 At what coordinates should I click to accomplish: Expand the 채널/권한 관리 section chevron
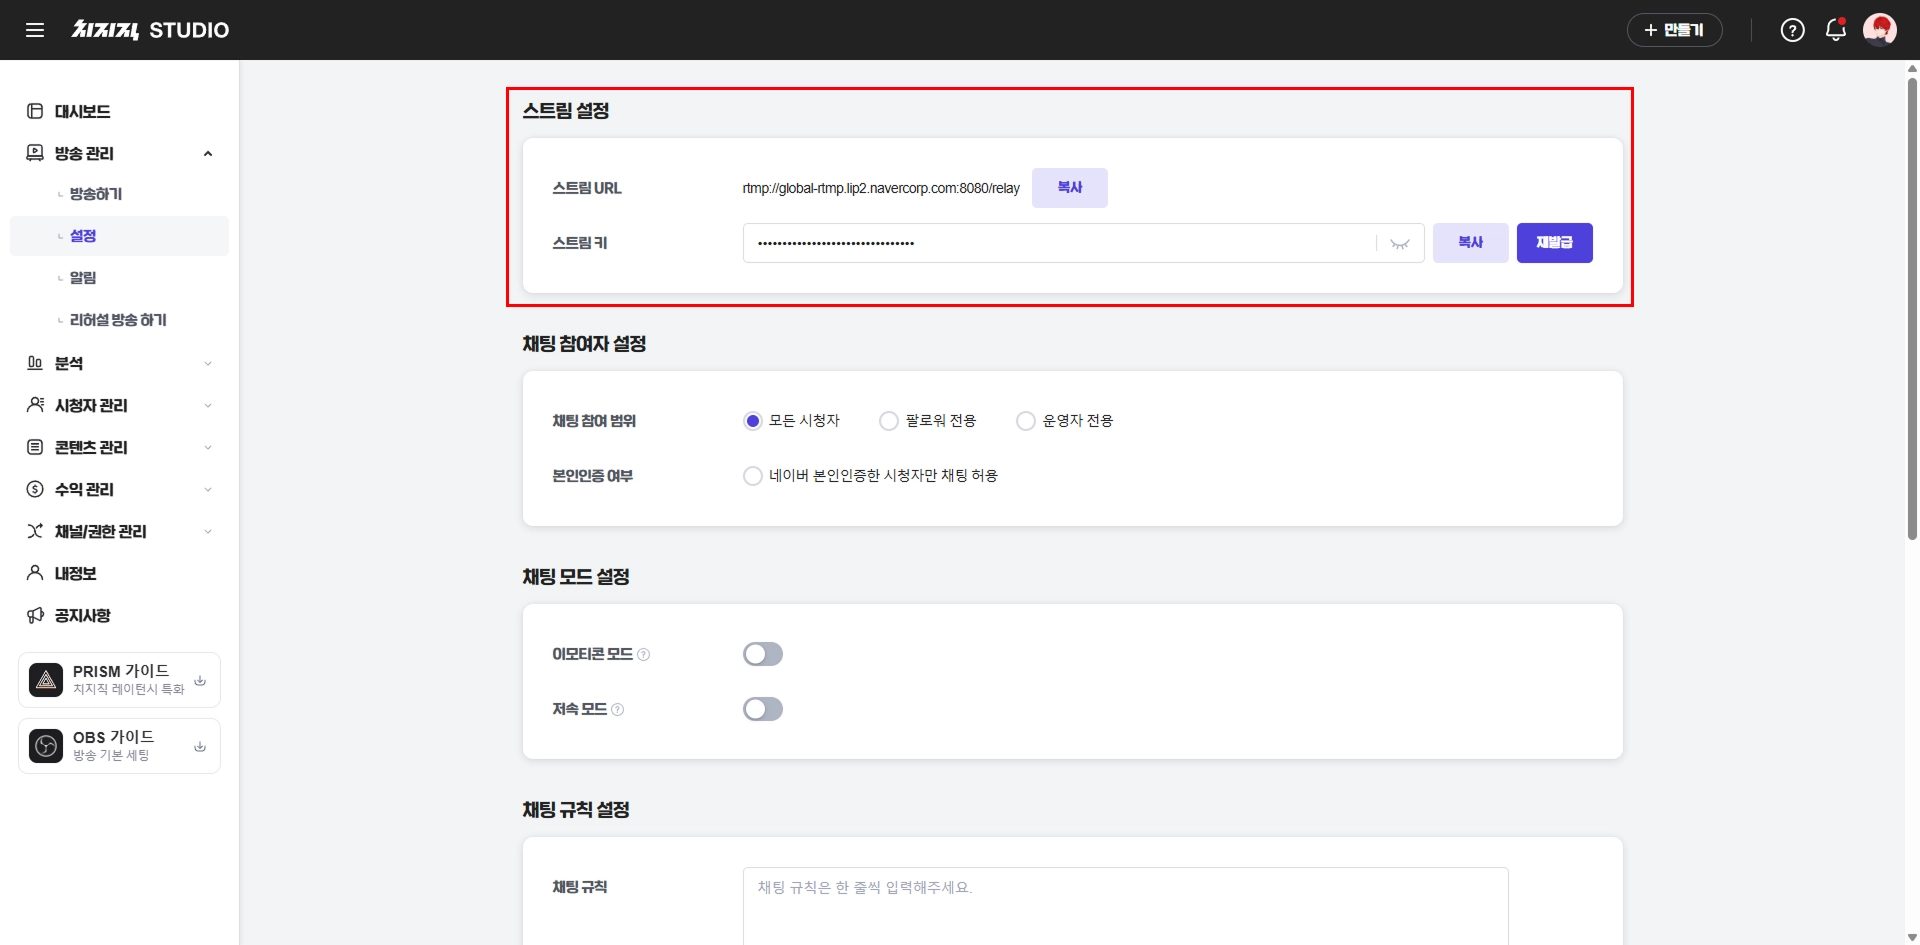pyautogui.click(x=208, y=531)
